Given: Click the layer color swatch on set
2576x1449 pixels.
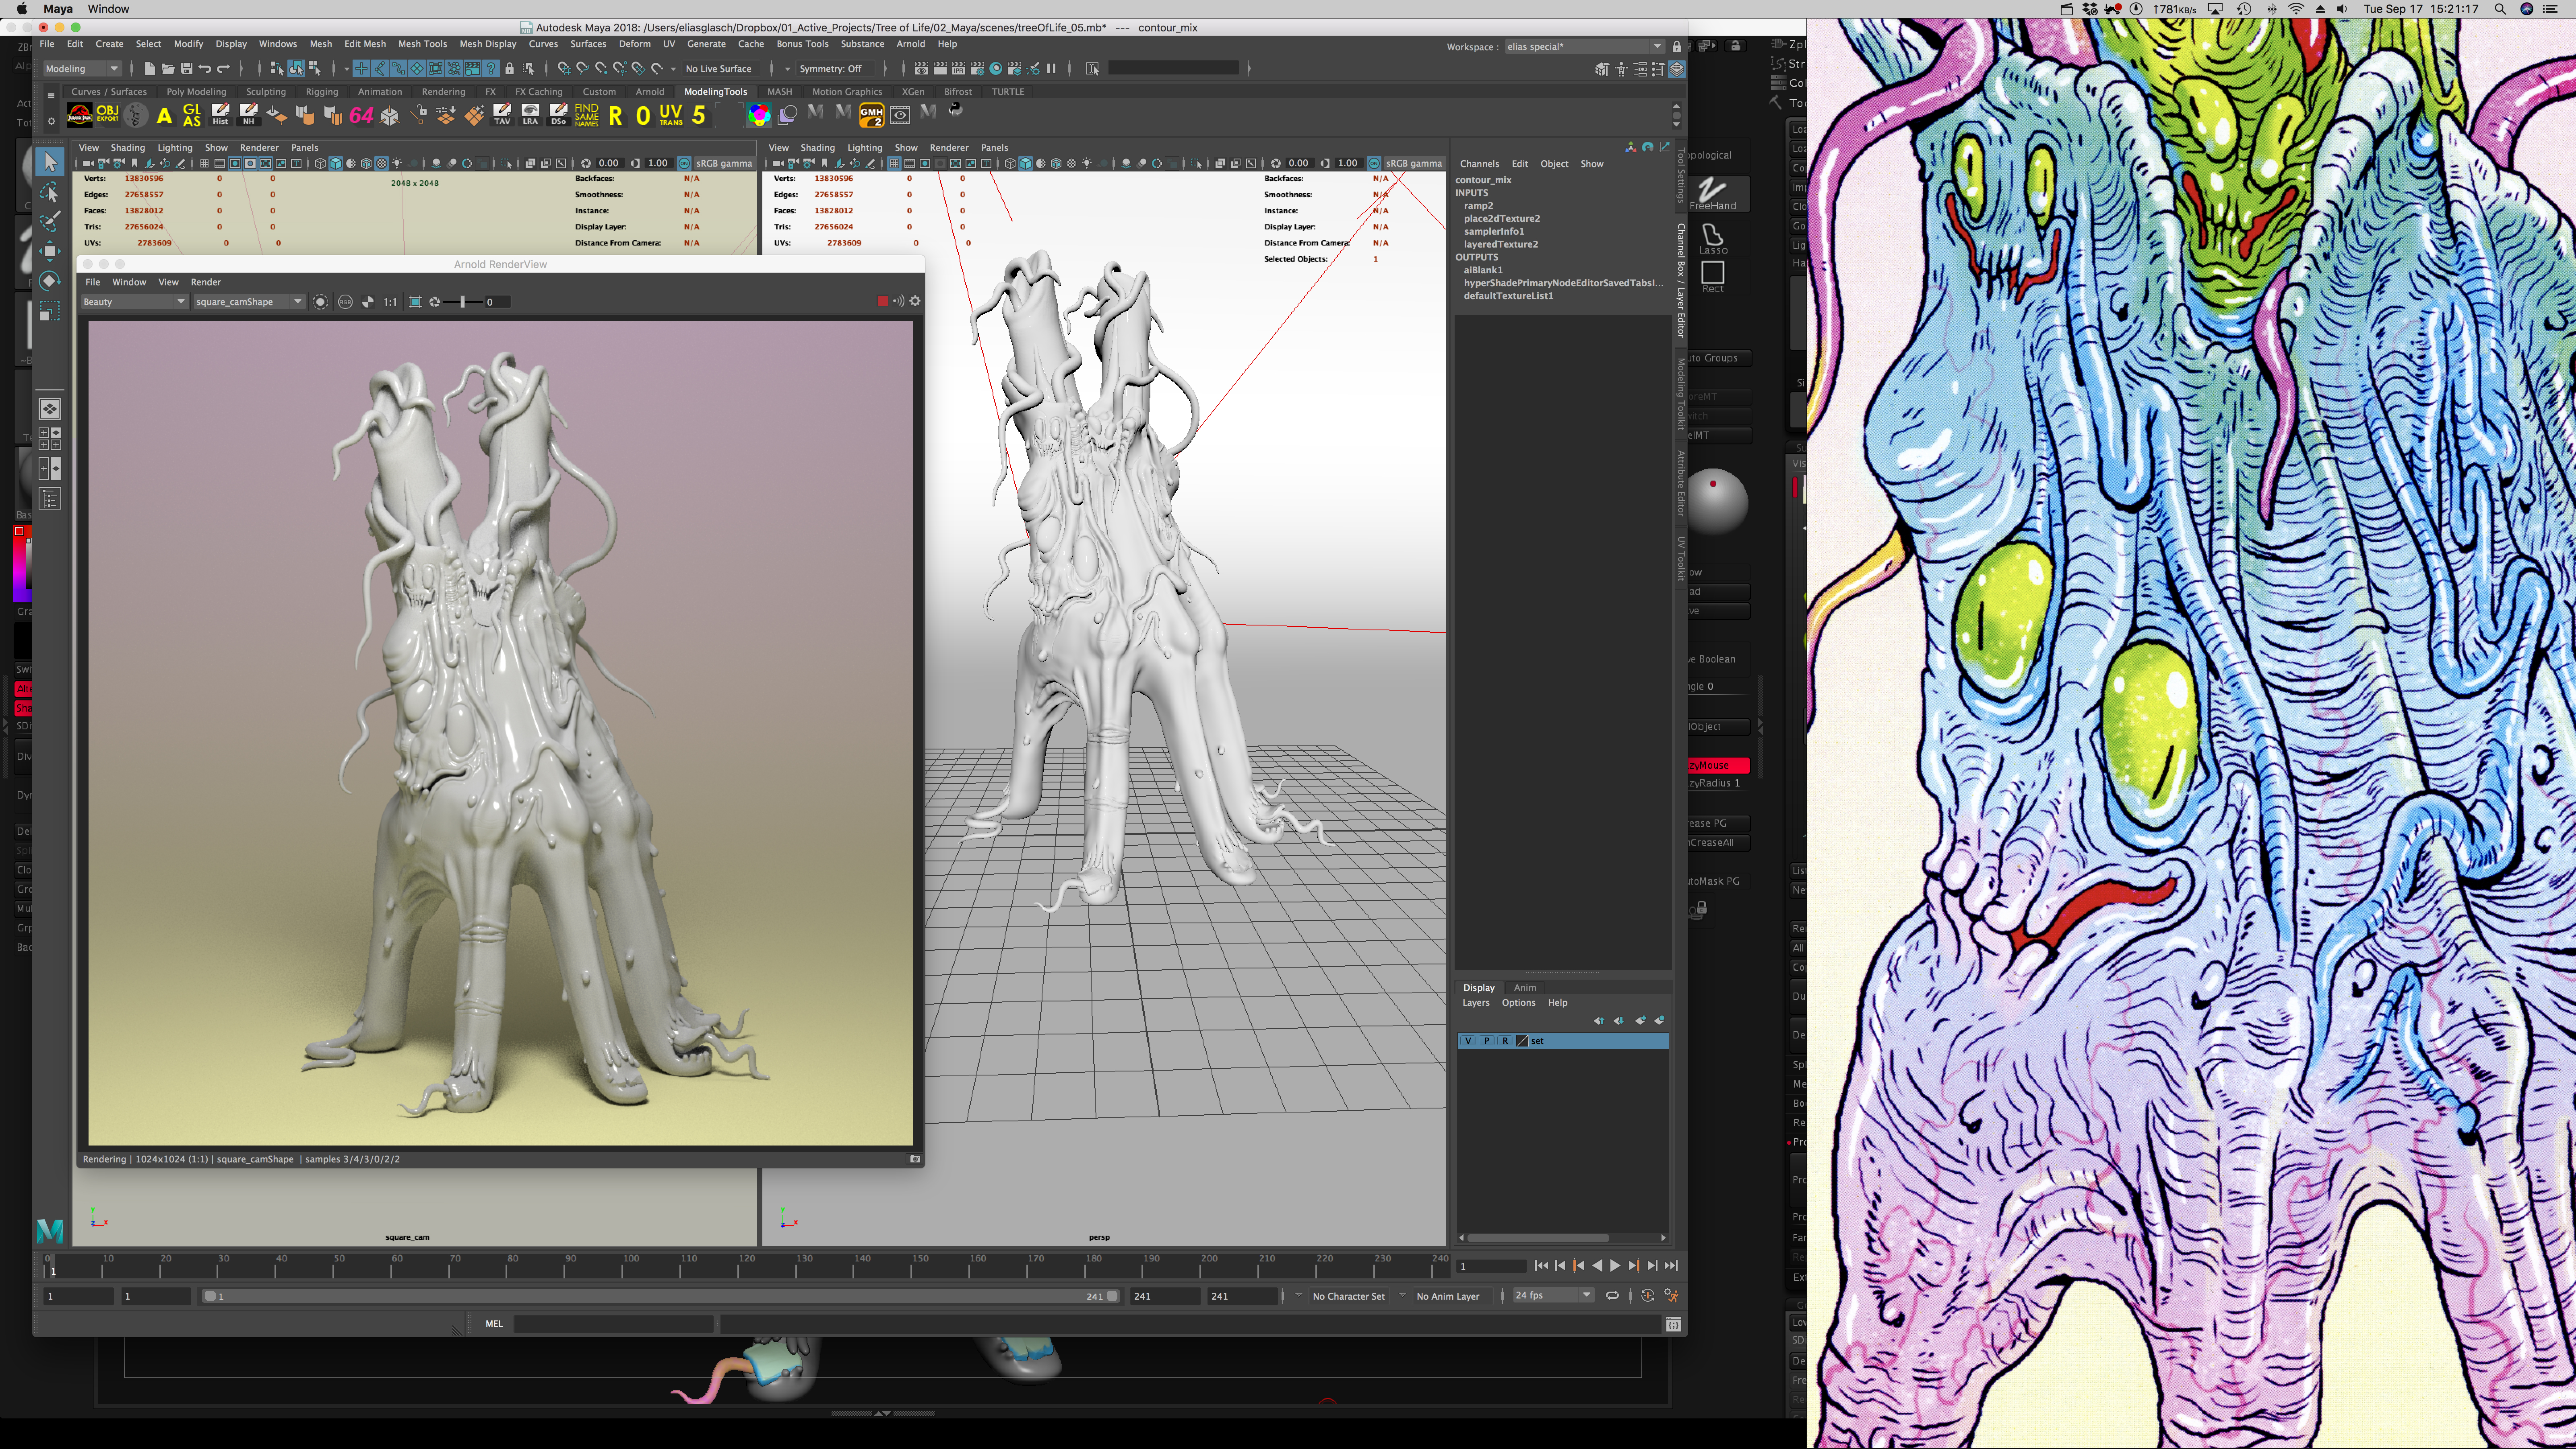Looking at the screenshot, I should coord(1522,1041).
